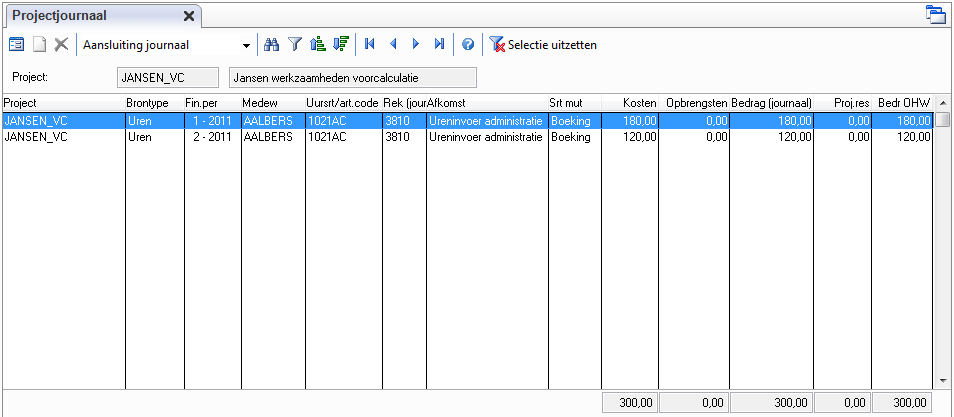The height and width of the screenshot is (417, 954).
Task: Click the grey X delete icon
Action: [61, 44]
